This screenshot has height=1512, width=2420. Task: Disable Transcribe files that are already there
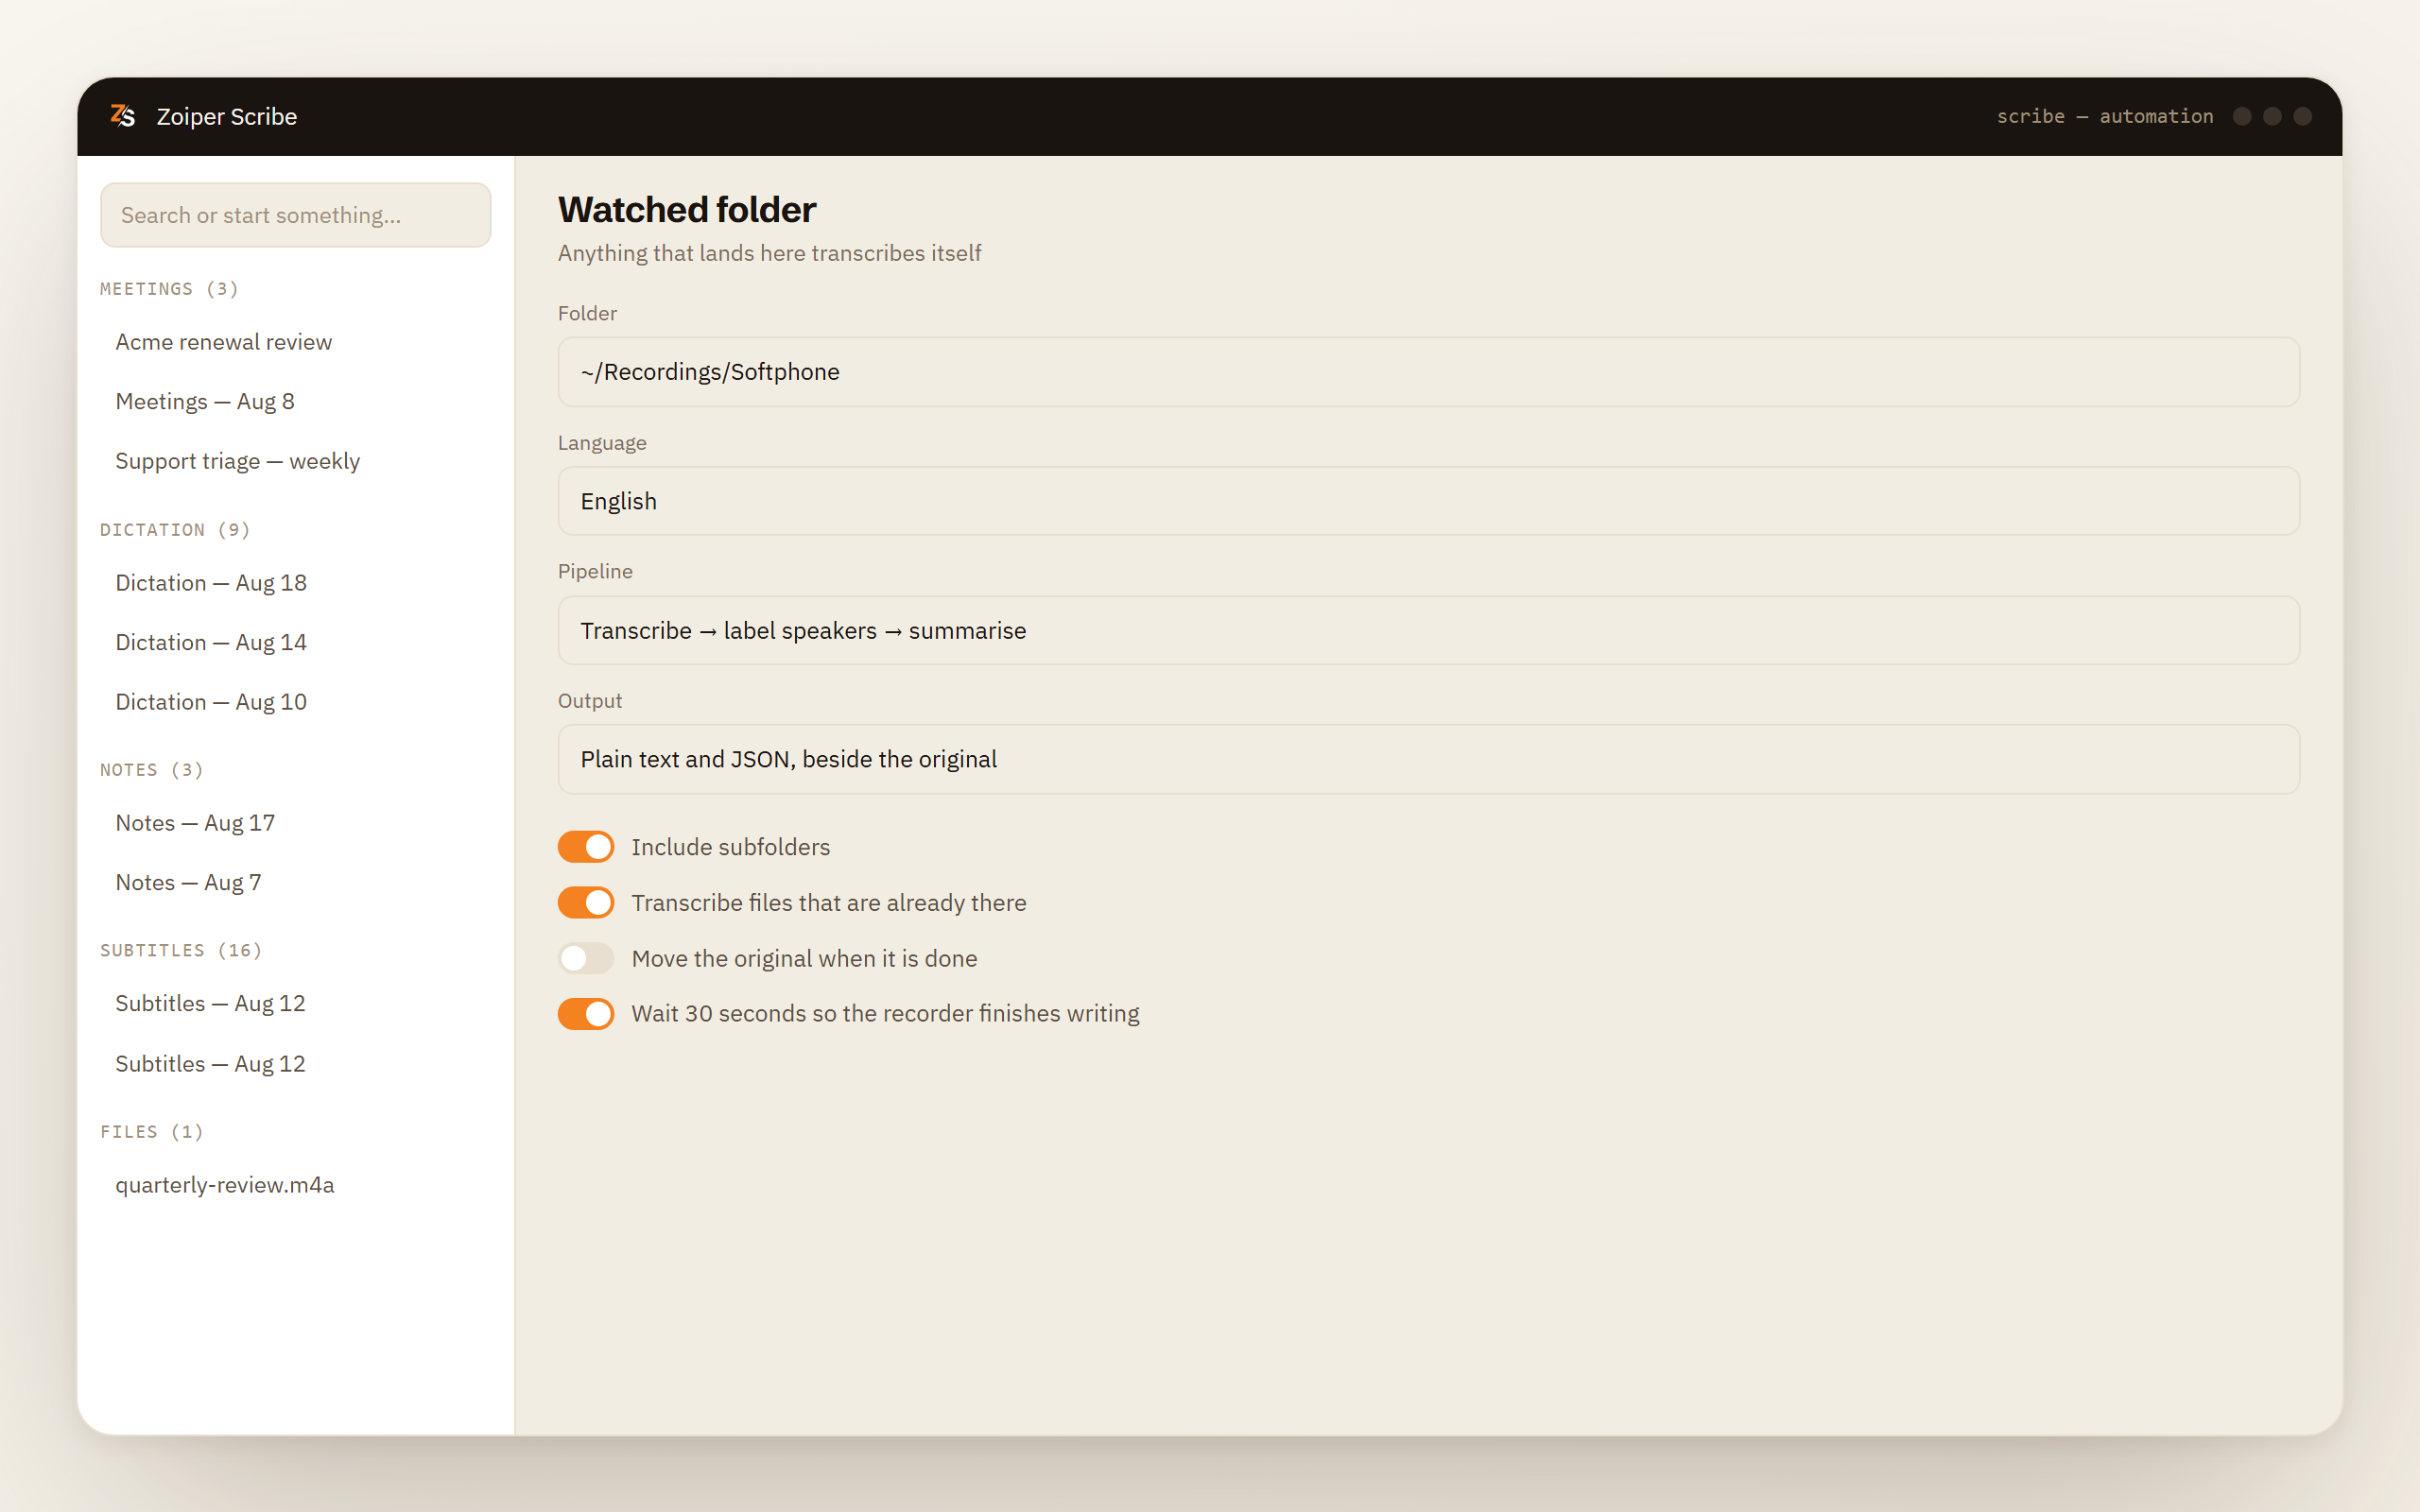[x=586, y=903]
